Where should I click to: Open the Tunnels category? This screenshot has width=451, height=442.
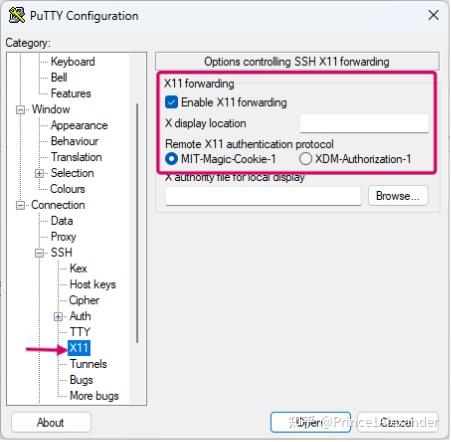tap(88, 364)
